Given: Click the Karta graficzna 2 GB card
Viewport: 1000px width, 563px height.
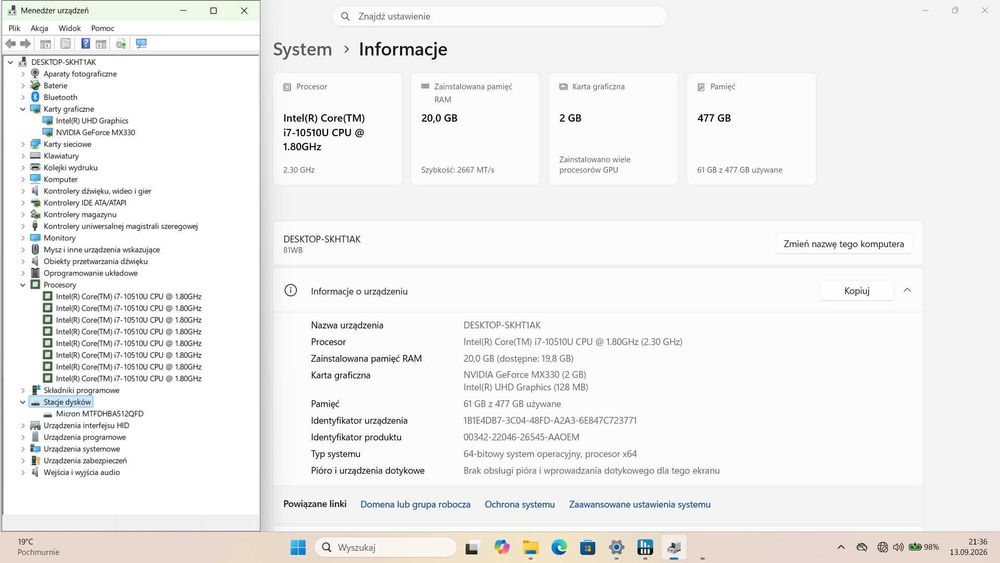Looking at the screenshot, I should [x=613, y=129].
